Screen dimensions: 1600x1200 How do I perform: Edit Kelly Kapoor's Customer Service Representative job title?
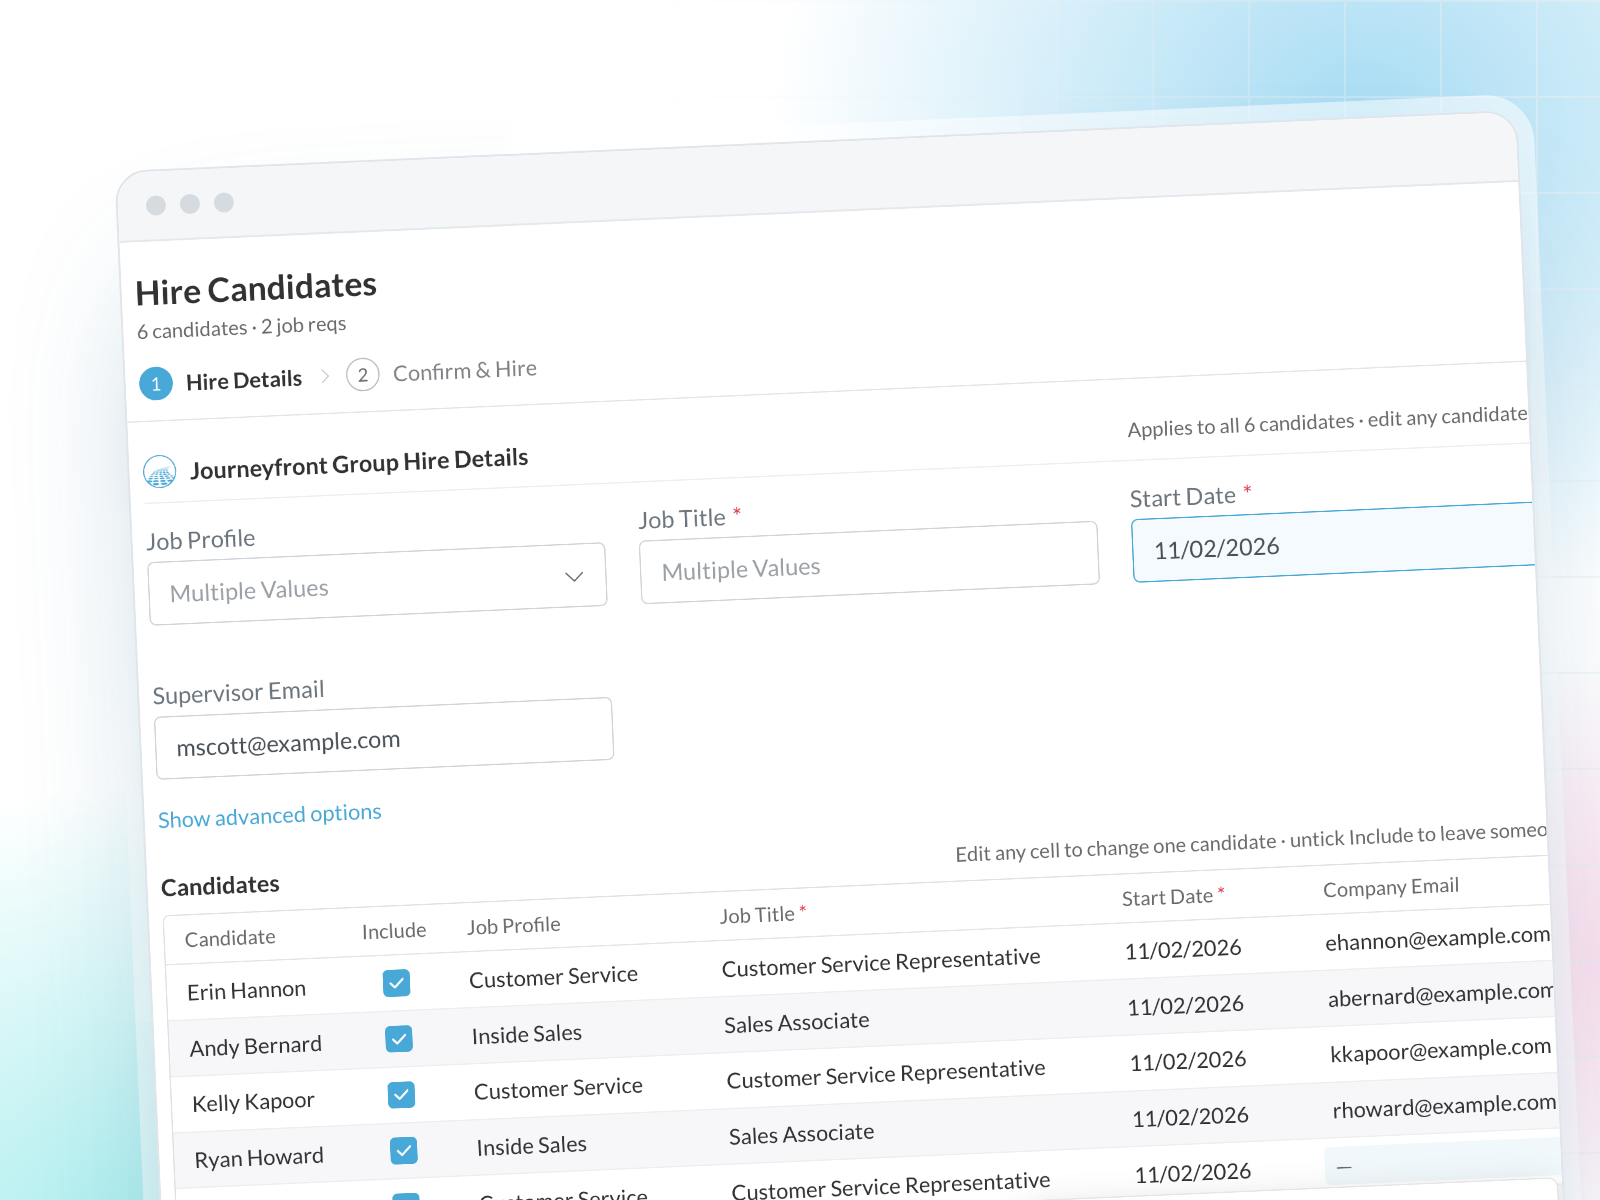(886, 1074)
